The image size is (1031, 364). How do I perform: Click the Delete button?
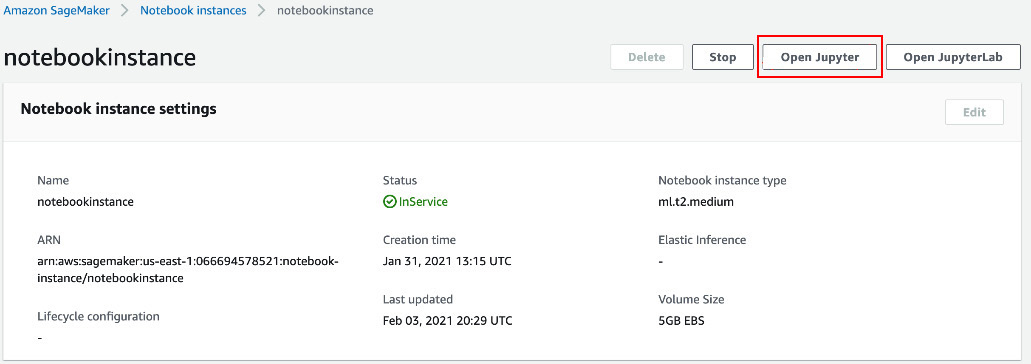pyautogui.click(x=646, y=57)
